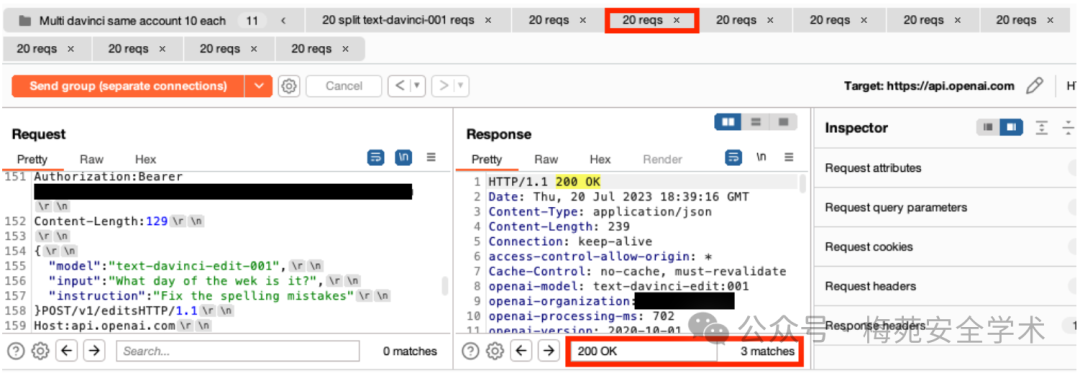Image resolution: width=1080 pixels, height=373 pixels.
Task: Jump to next Response search match
Action: 548,351
